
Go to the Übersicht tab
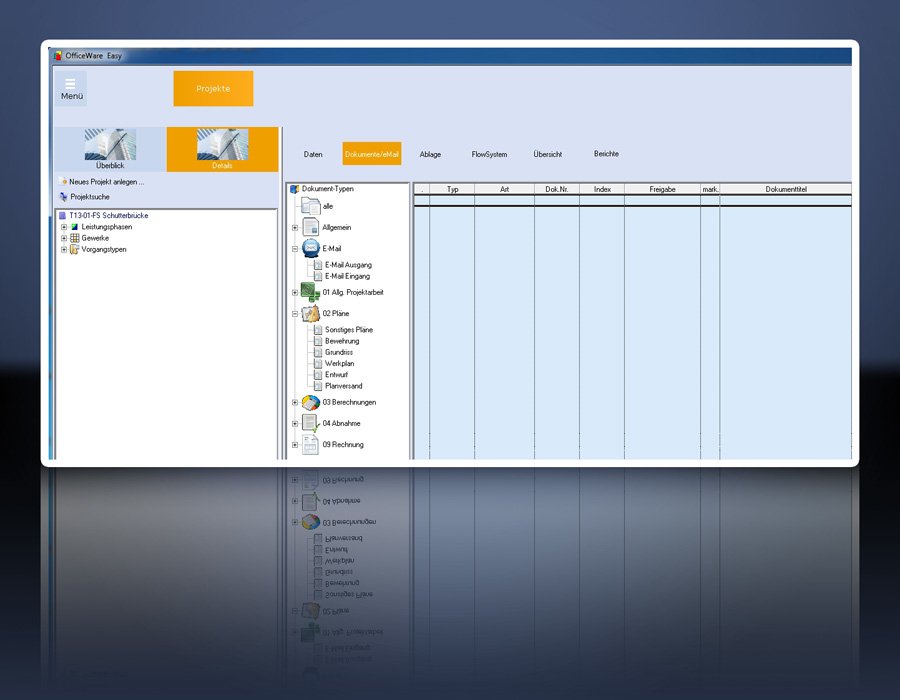click(x=548, y=154)
